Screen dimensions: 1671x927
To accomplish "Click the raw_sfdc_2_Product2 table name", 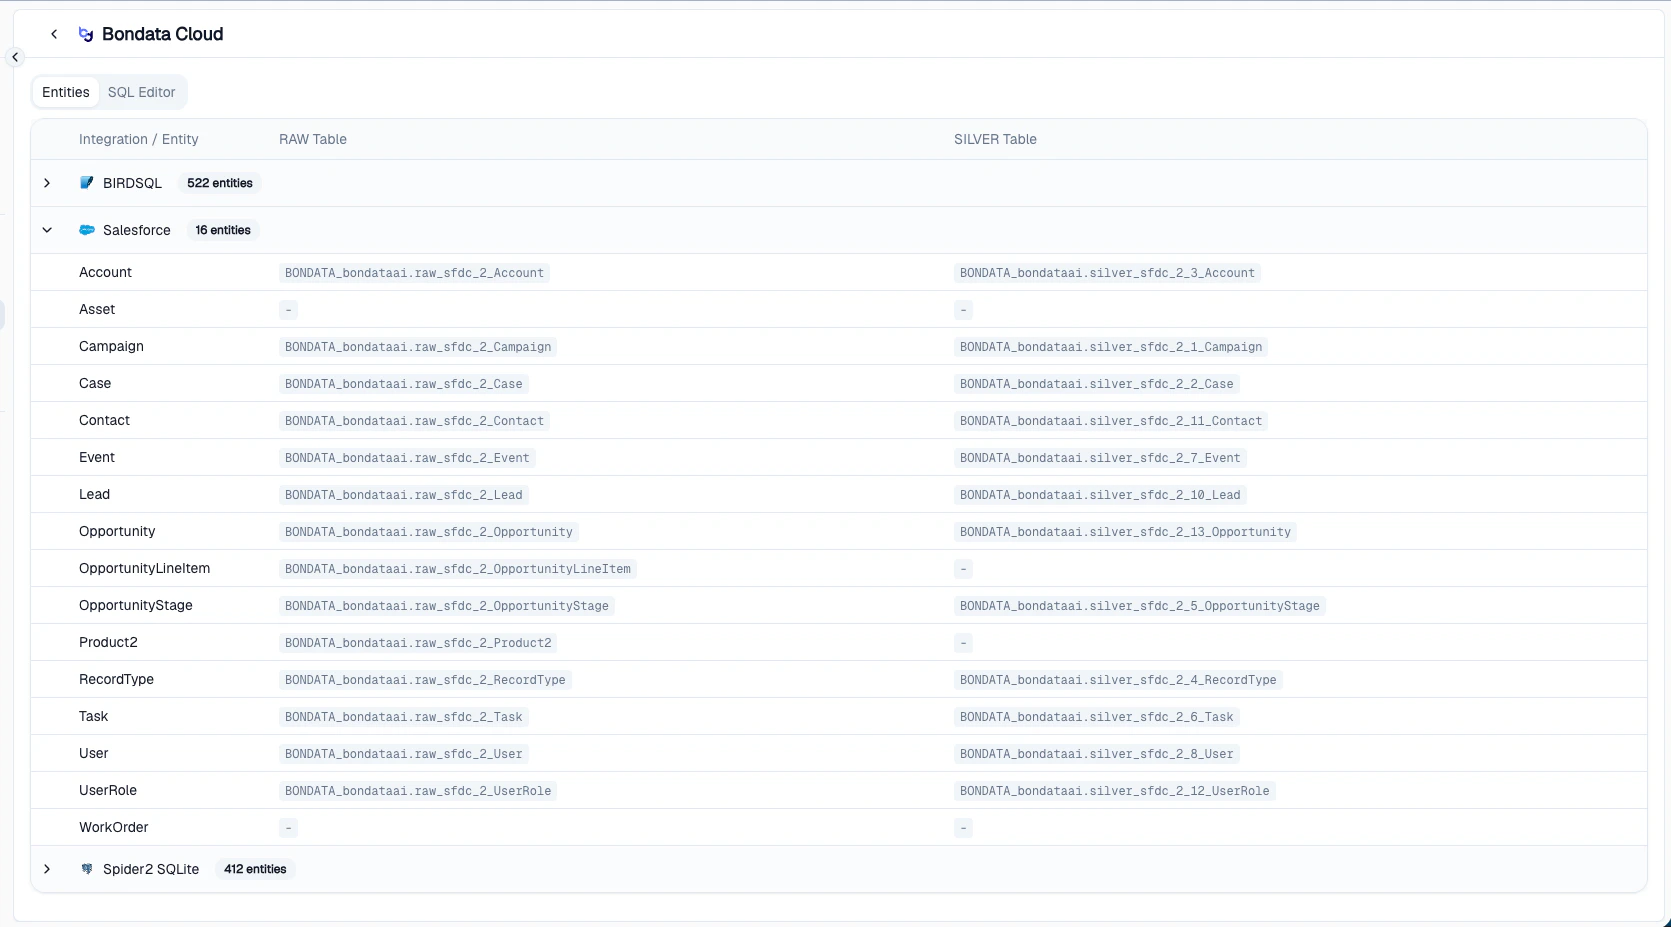I will (x=418, y=643).
